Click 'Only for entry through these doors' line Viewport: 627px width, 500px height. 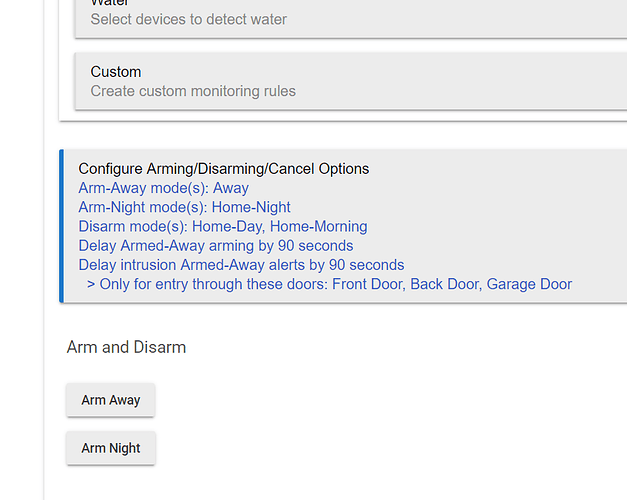[329, 284]
